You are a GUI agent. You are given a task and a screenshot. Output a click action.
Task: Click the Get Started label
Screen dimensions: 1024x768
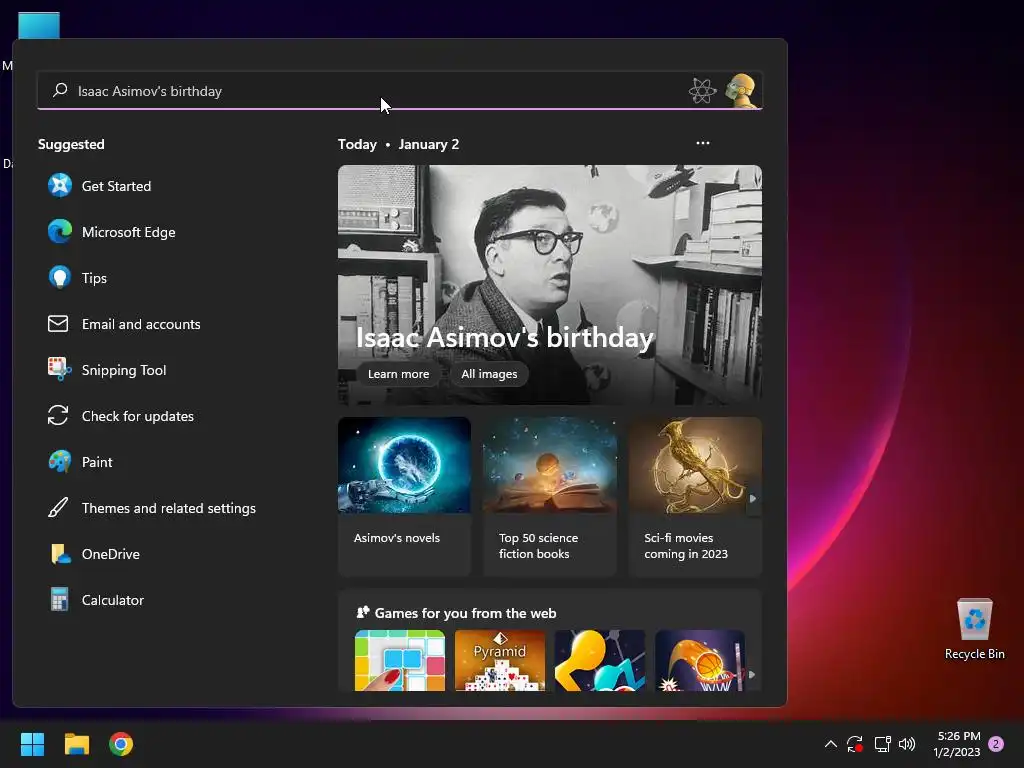116,186
